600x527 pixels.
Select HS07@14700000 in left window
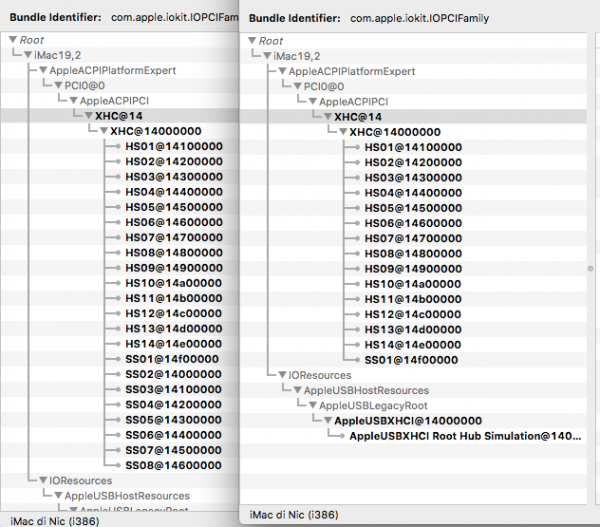(x=174, y=237)
